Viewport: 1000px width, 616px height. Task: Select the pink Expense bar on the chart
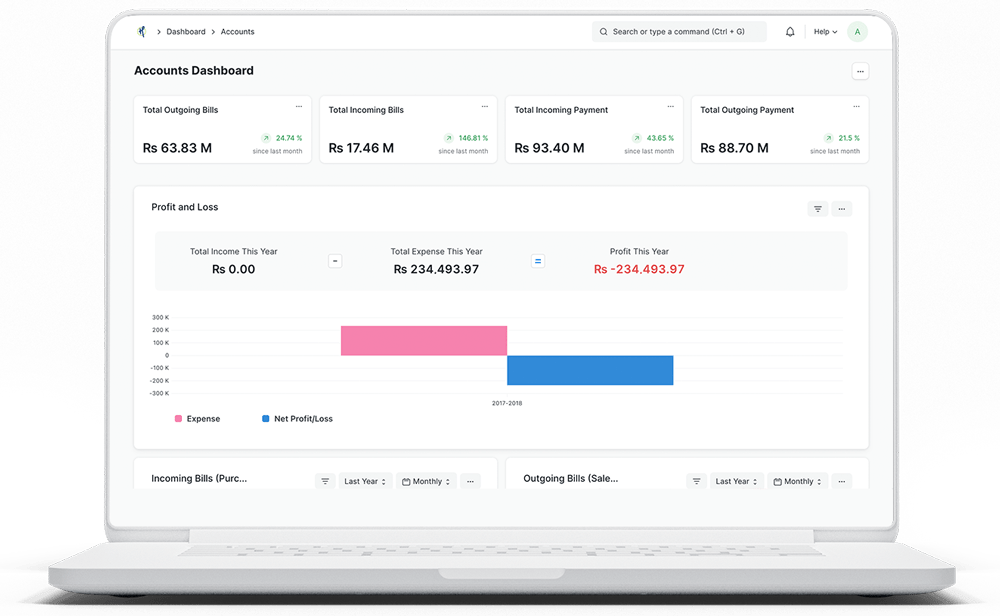424,340
